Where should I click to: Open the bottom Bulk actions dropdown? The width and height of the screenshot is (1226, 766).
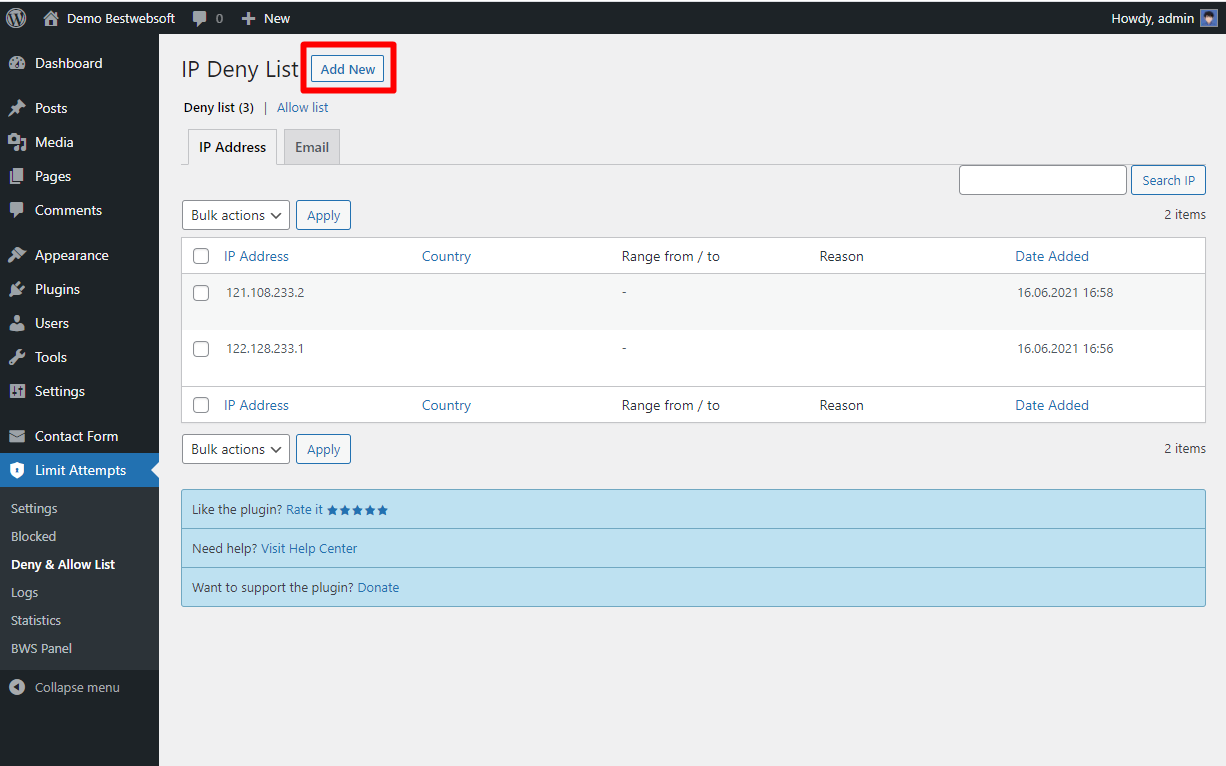point(236,449)
